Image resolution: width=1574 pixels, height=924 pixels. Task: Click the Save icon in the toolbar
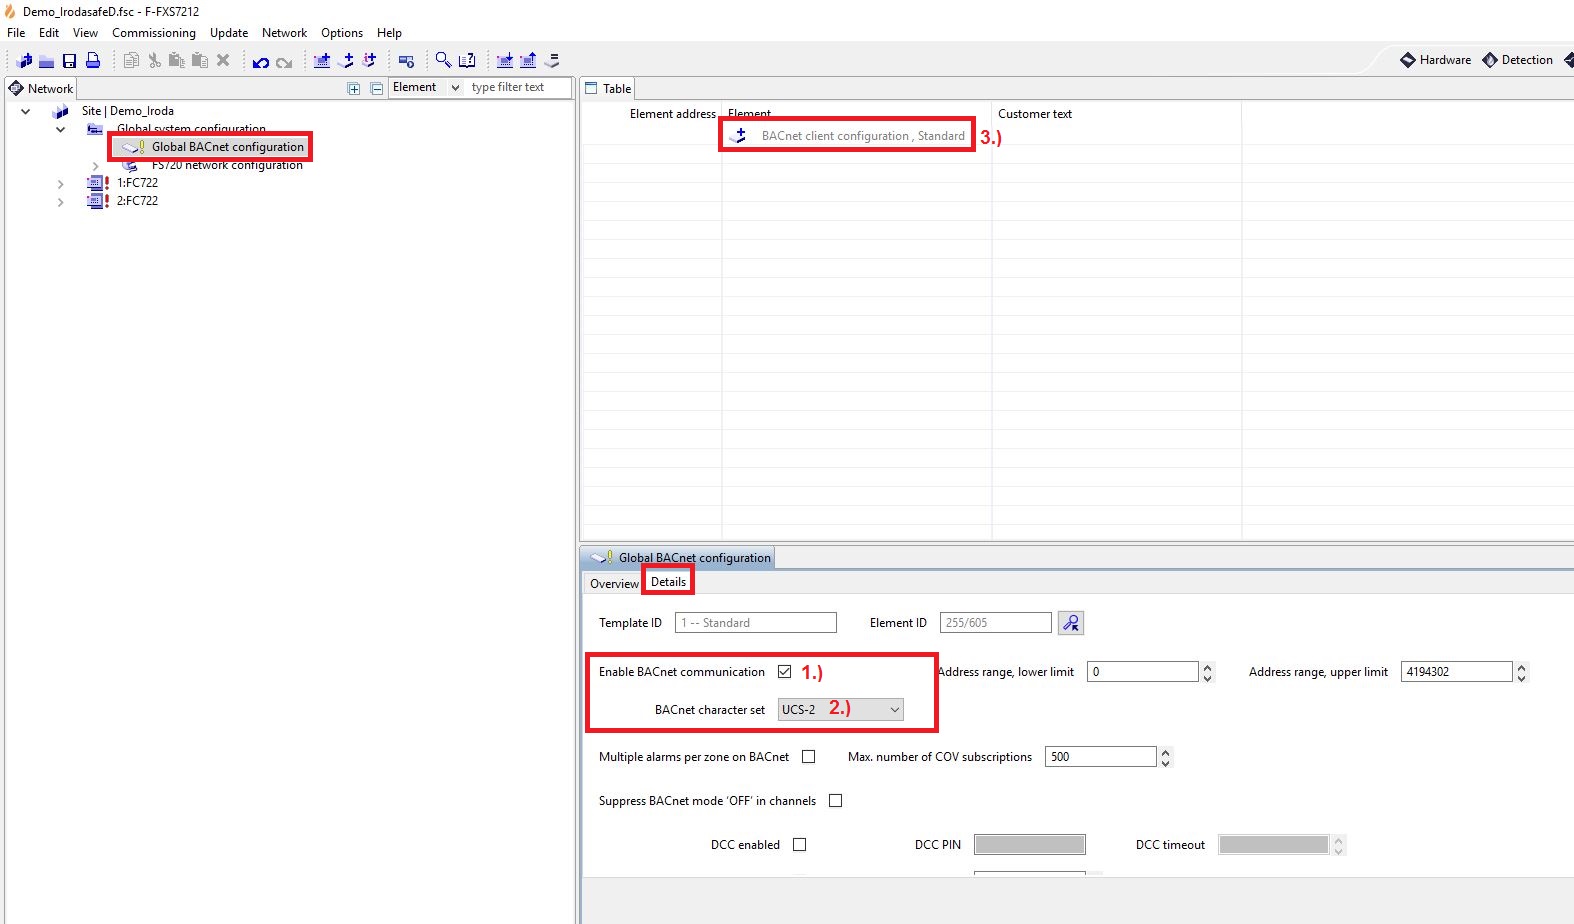click(x=69, y=61)
